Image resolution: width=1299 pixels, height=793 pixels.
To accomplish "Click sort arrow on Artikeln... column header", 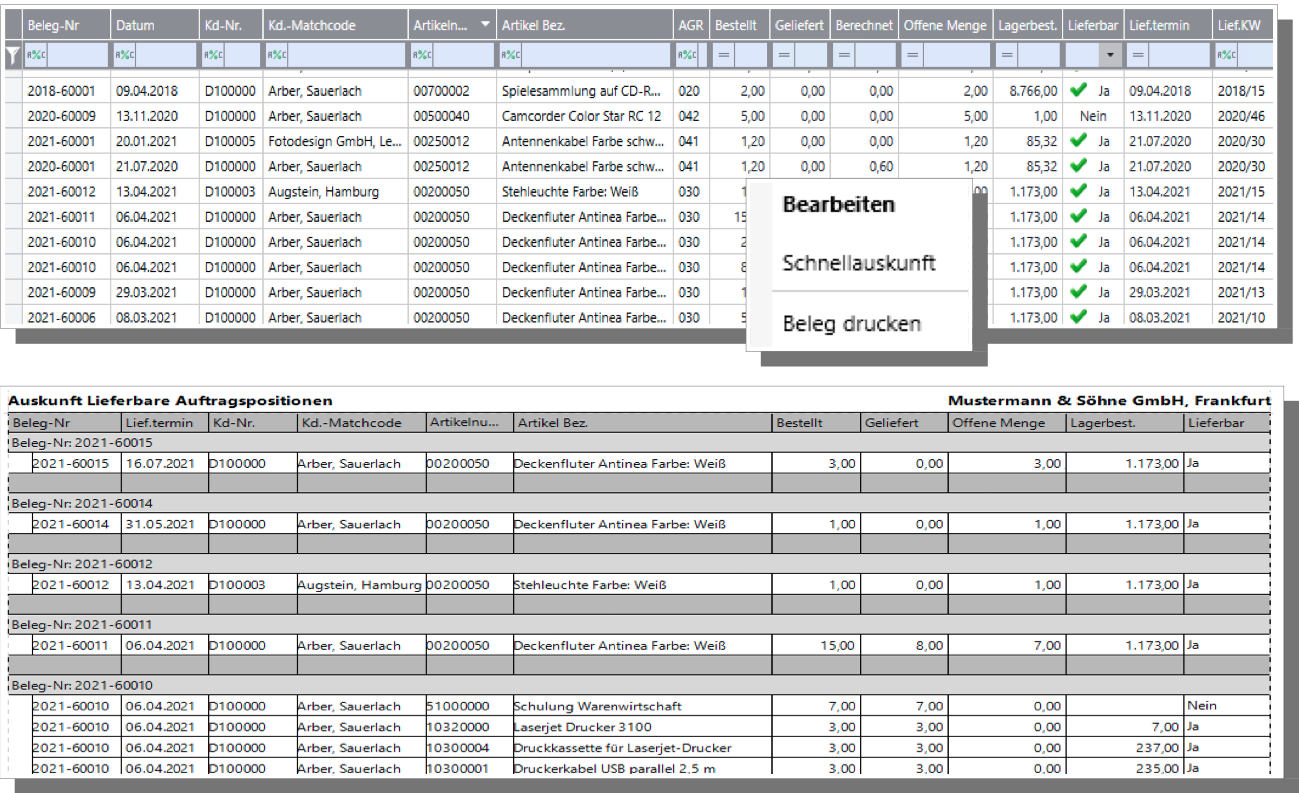I will [485, 24].
